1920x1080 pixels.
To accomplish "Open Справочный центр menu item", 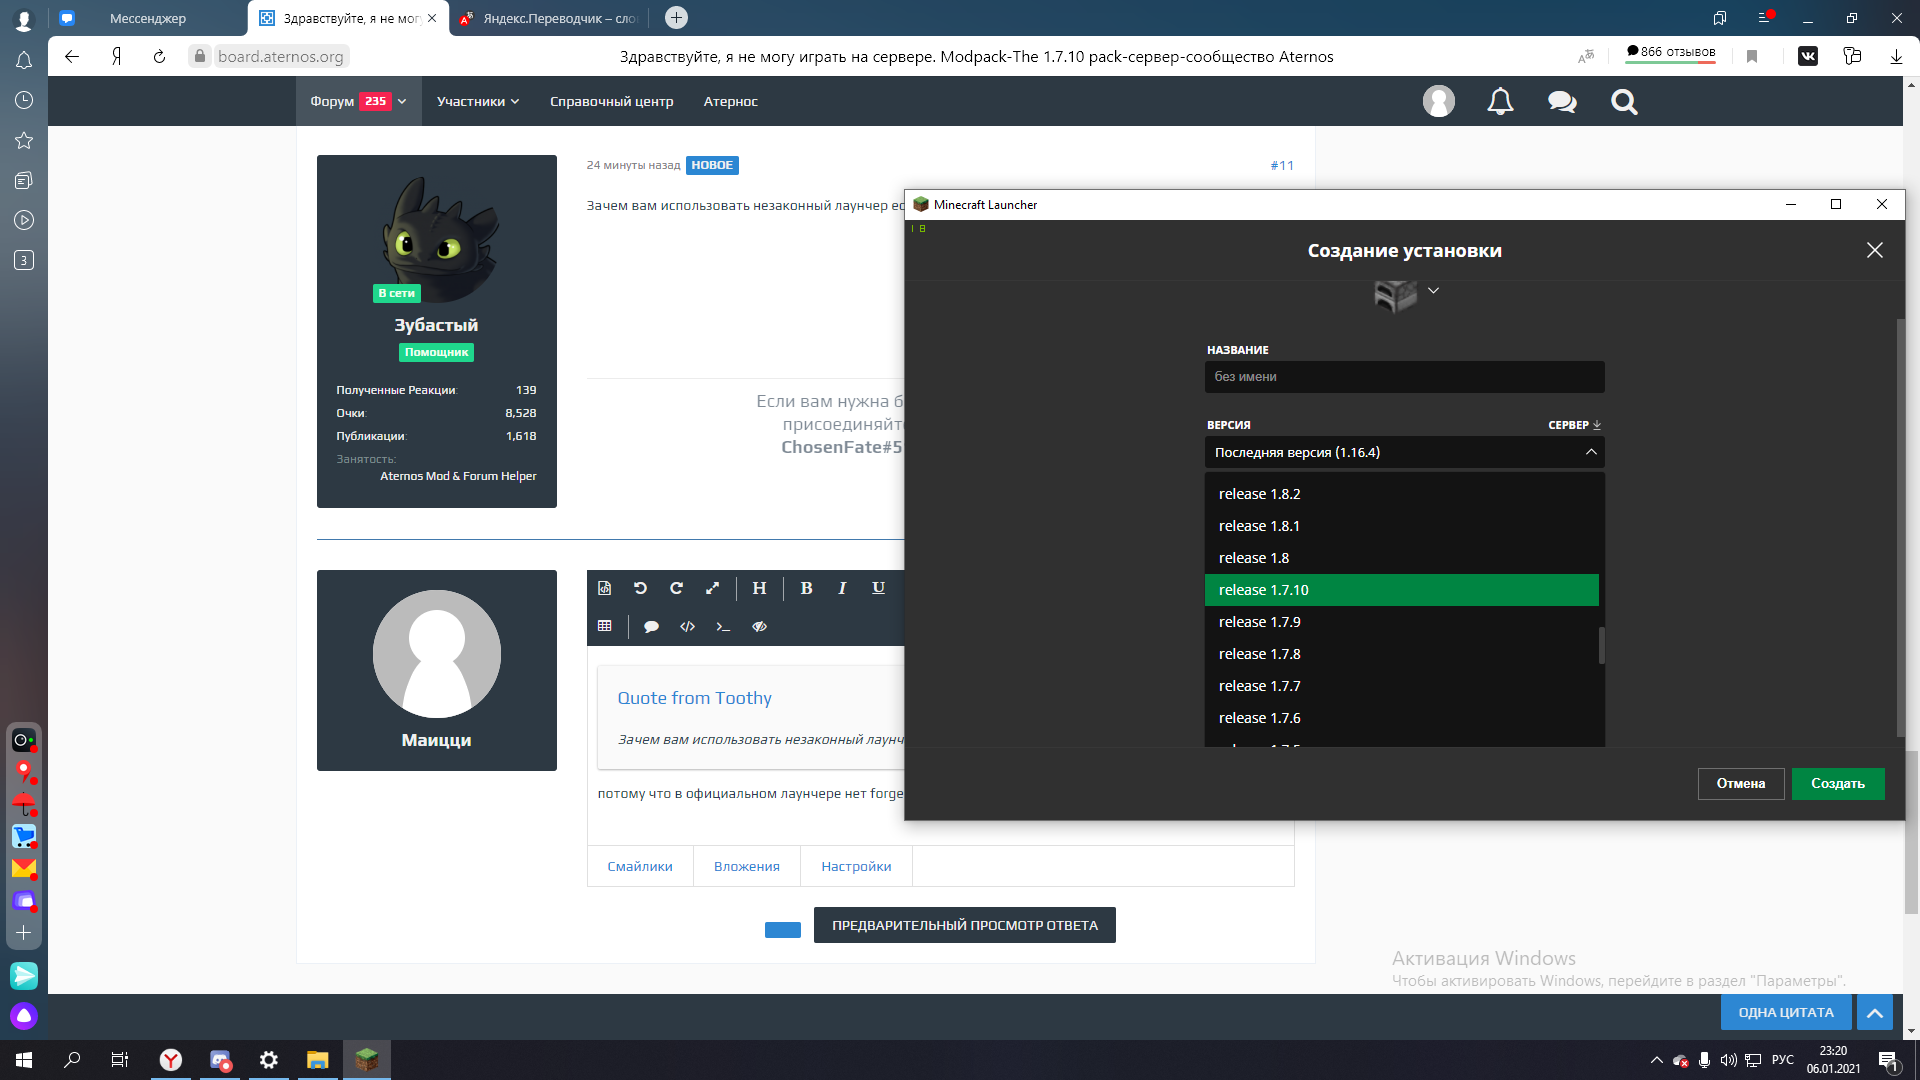I will click(x=611, y=101).
